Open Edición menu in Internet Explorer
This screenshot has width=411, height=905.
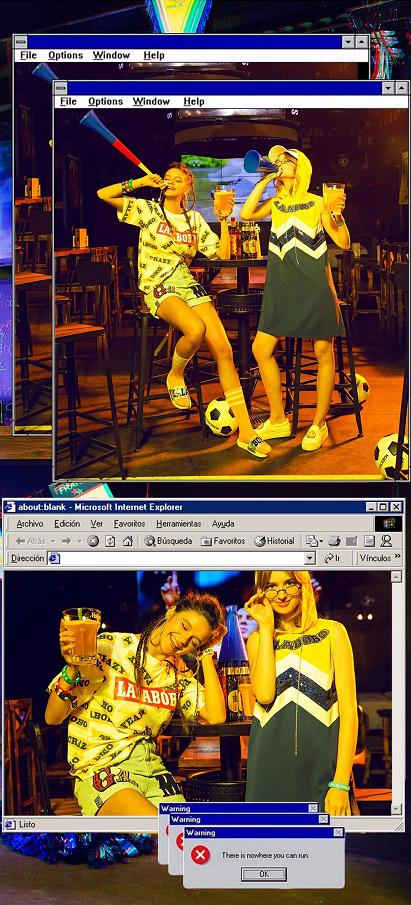pyautogui.click(x=66, y=523)
